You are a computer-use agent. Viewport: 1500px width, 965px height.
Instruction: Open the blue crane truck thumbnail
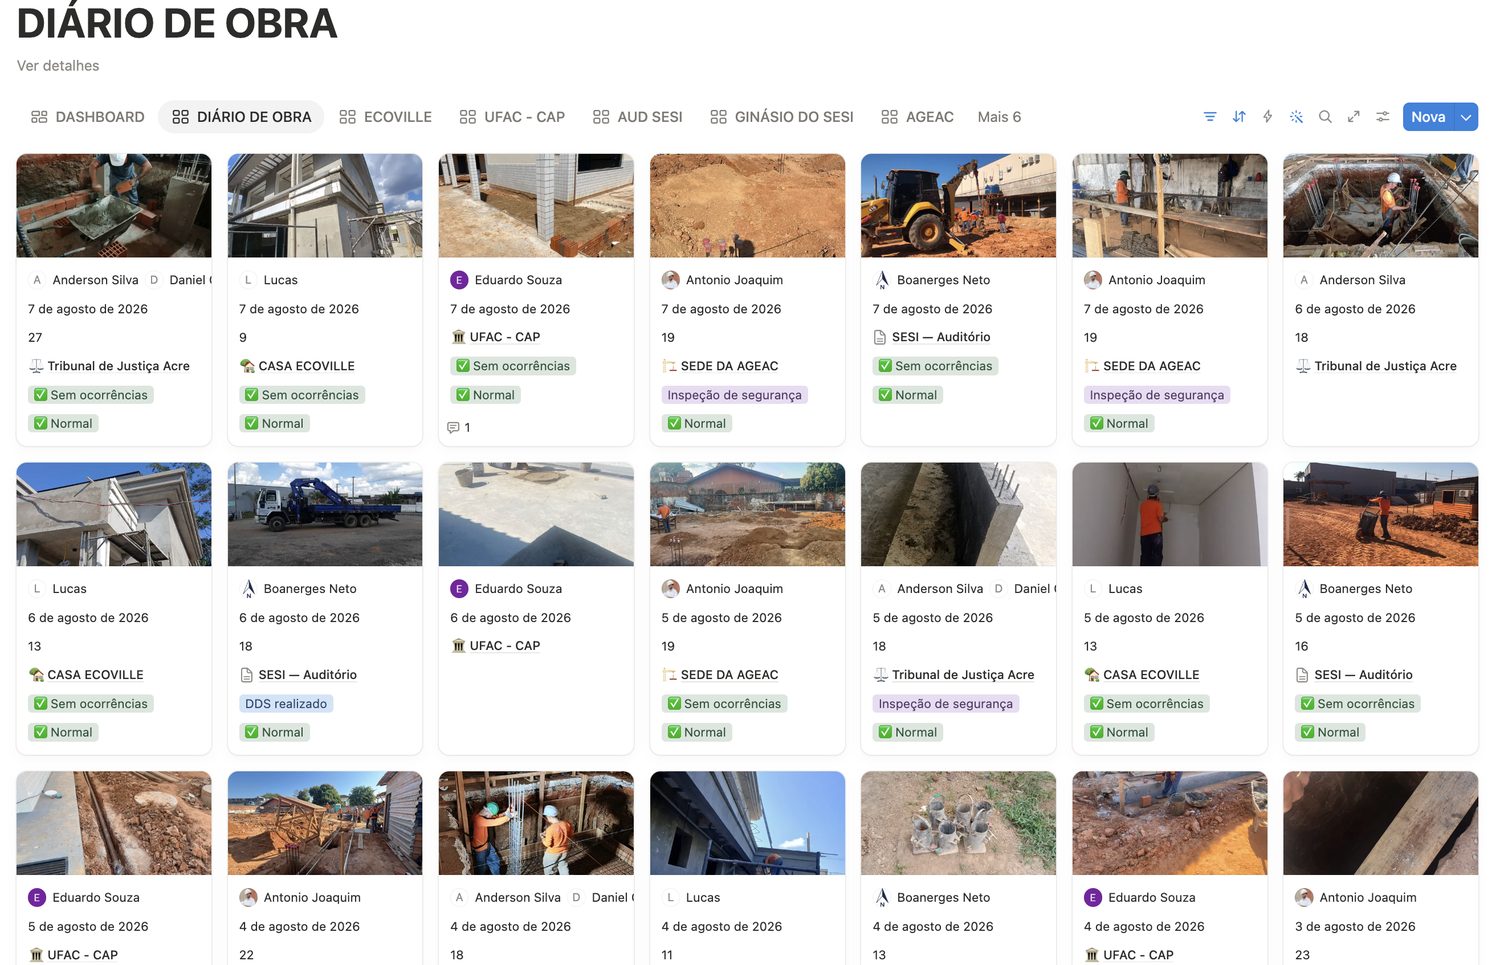point(325,515)
